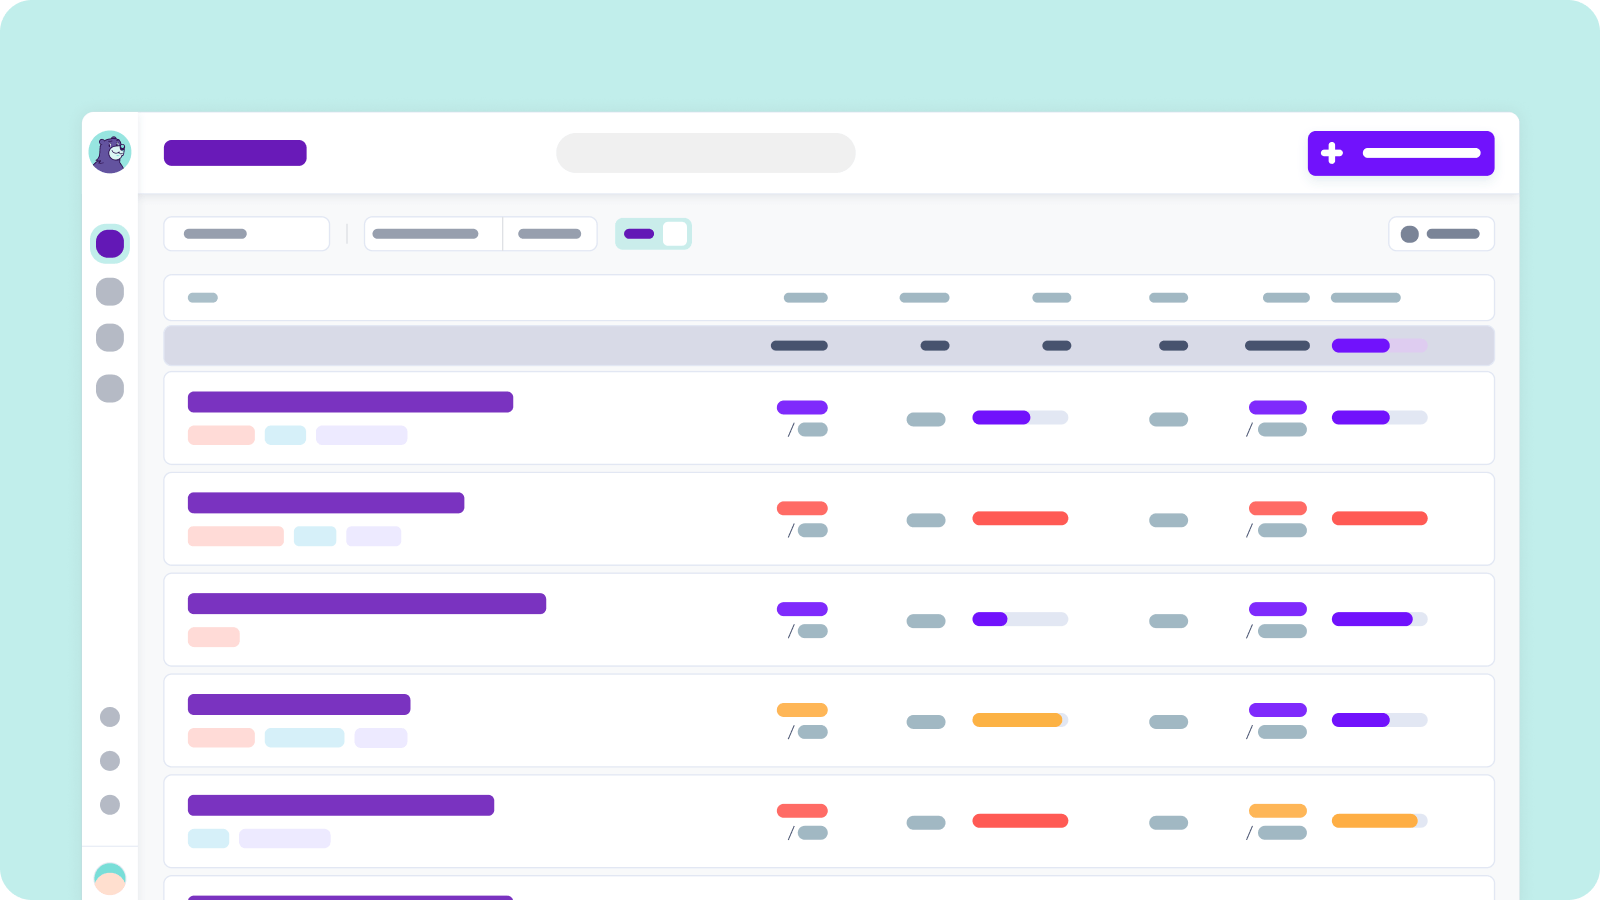Select the active purple sidebar icon
Screen dimensions: 1600x900
(110, 243)
